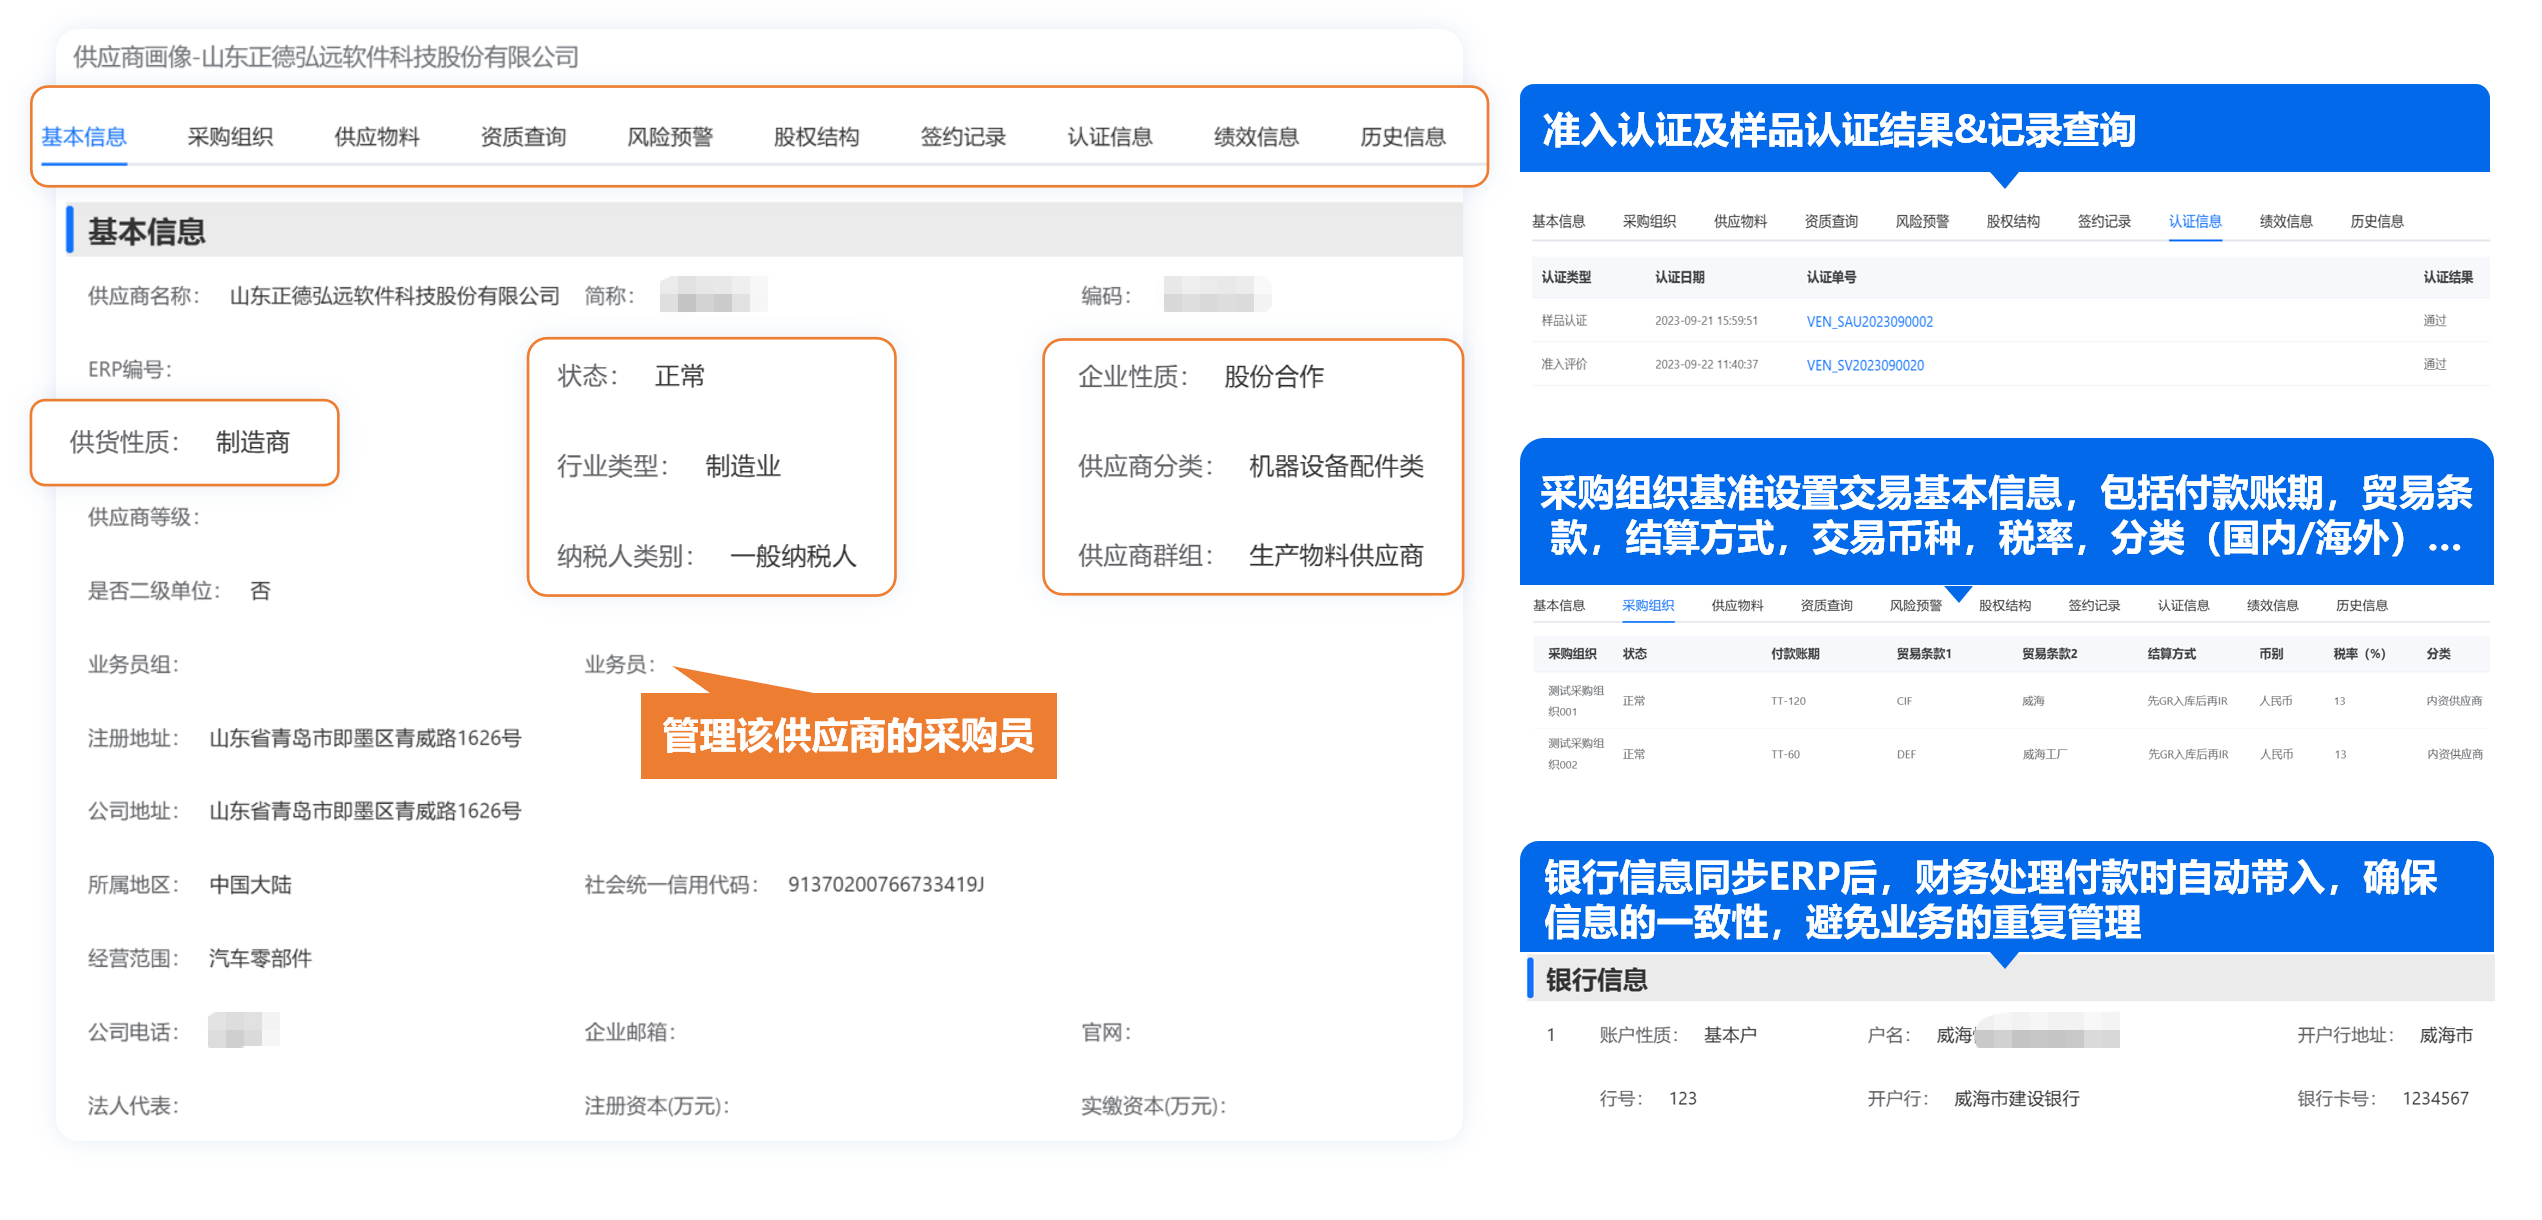View 股权结构 tab in main panel
The height and width of the screenshot is (1220, 2542).
click(816, 137)
